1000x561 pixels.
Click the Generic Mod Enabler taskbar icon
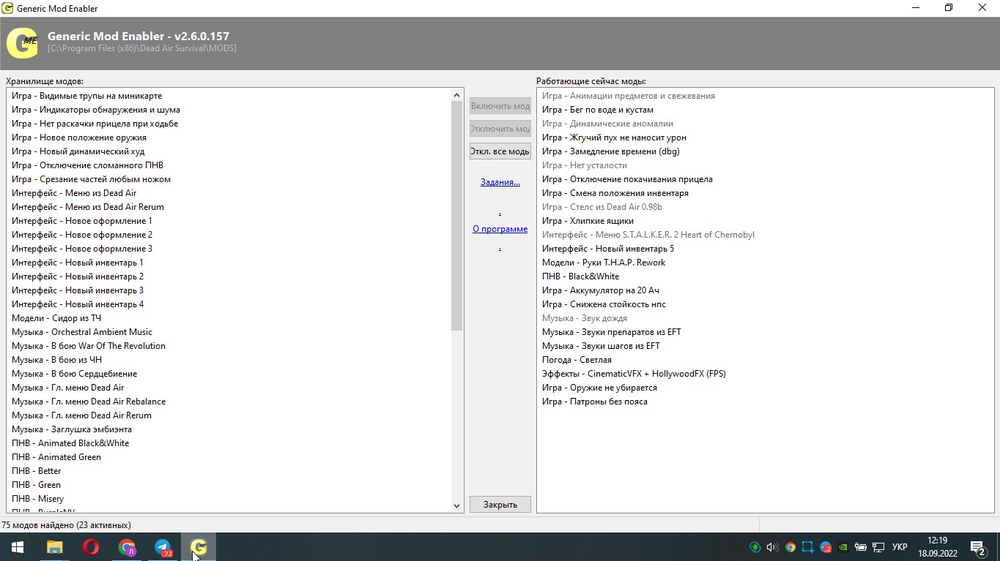coord(199,547)
